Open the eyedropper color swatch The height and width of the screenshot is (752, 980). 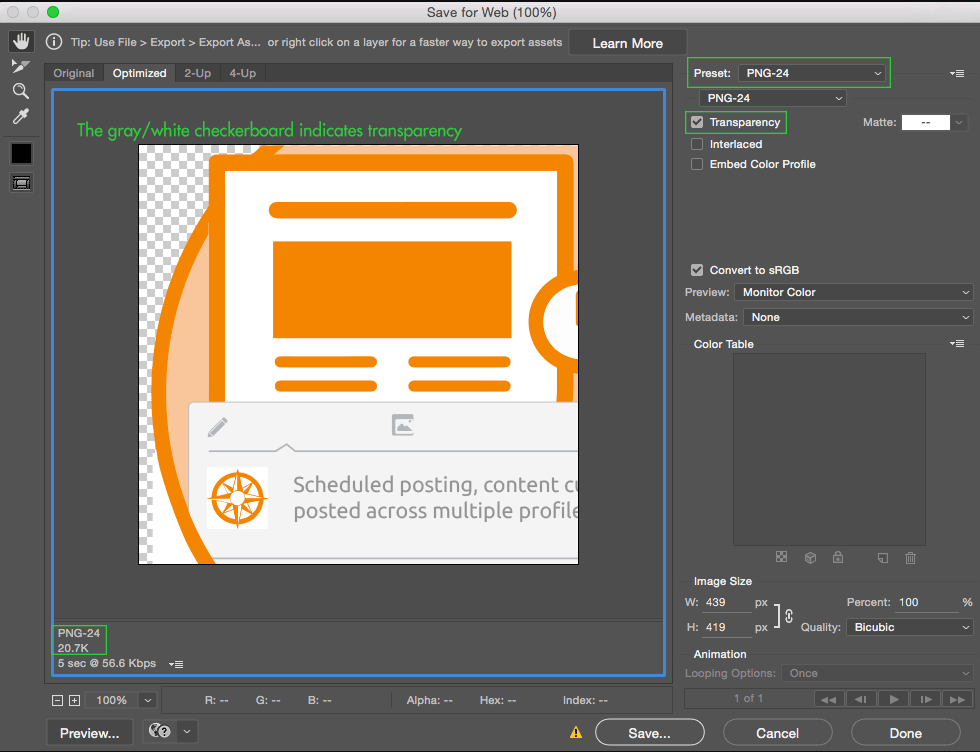coord(21,153)
